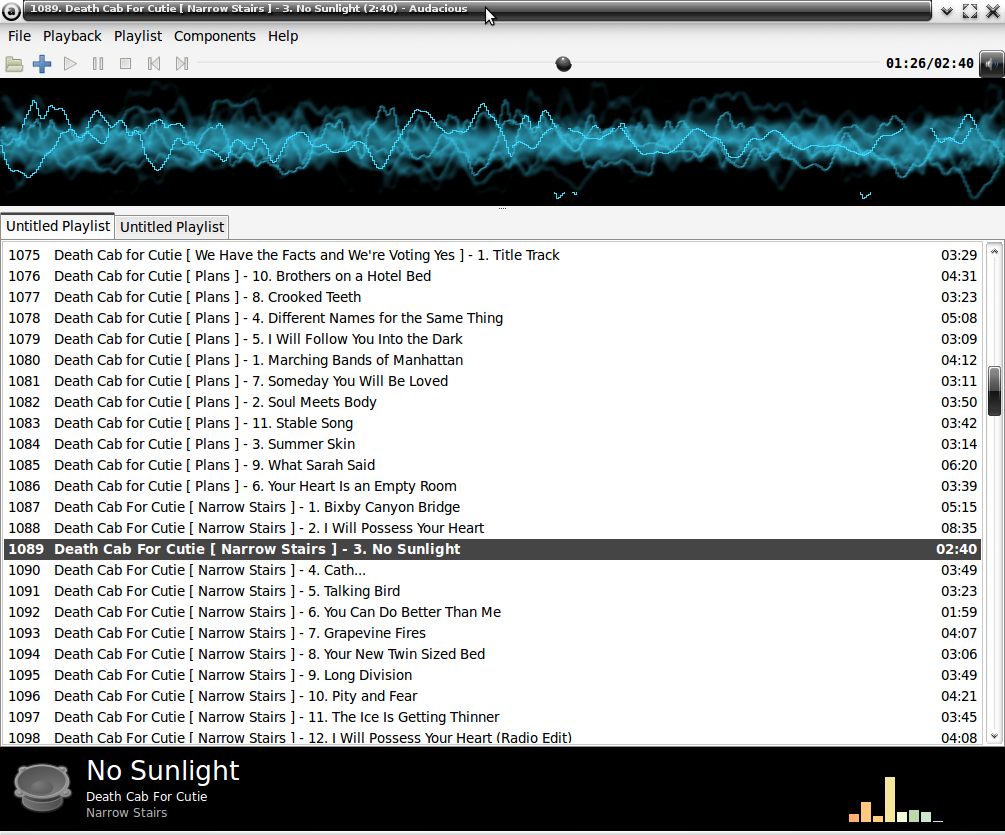Select track 1083 Stable Song
The image size is (1005, 835).
click(492, 423)
